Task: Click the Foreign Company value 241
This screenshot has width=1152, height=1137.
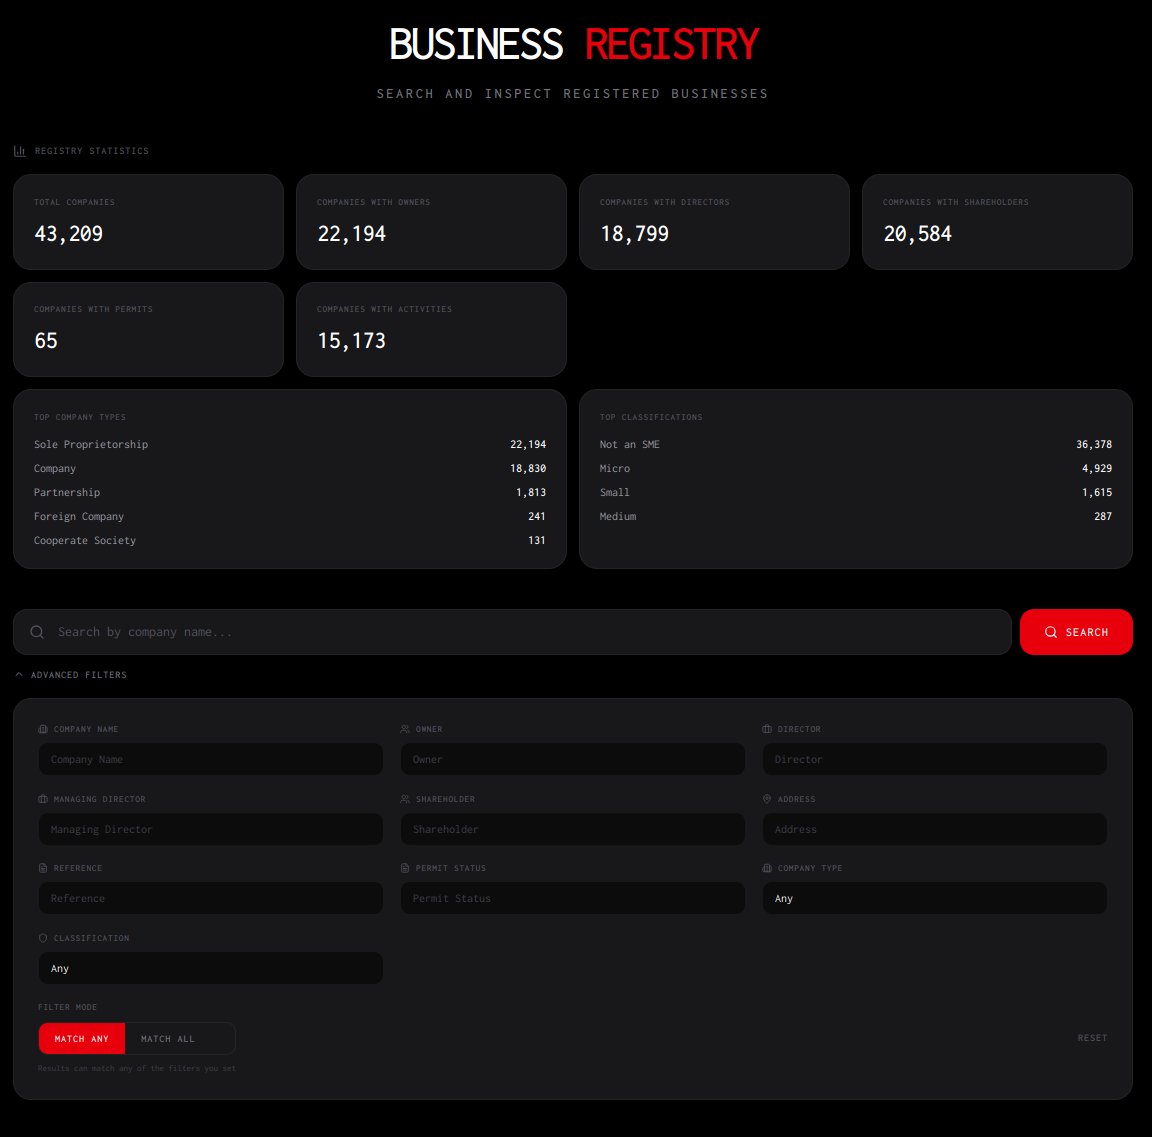Action: coord(536,516)
